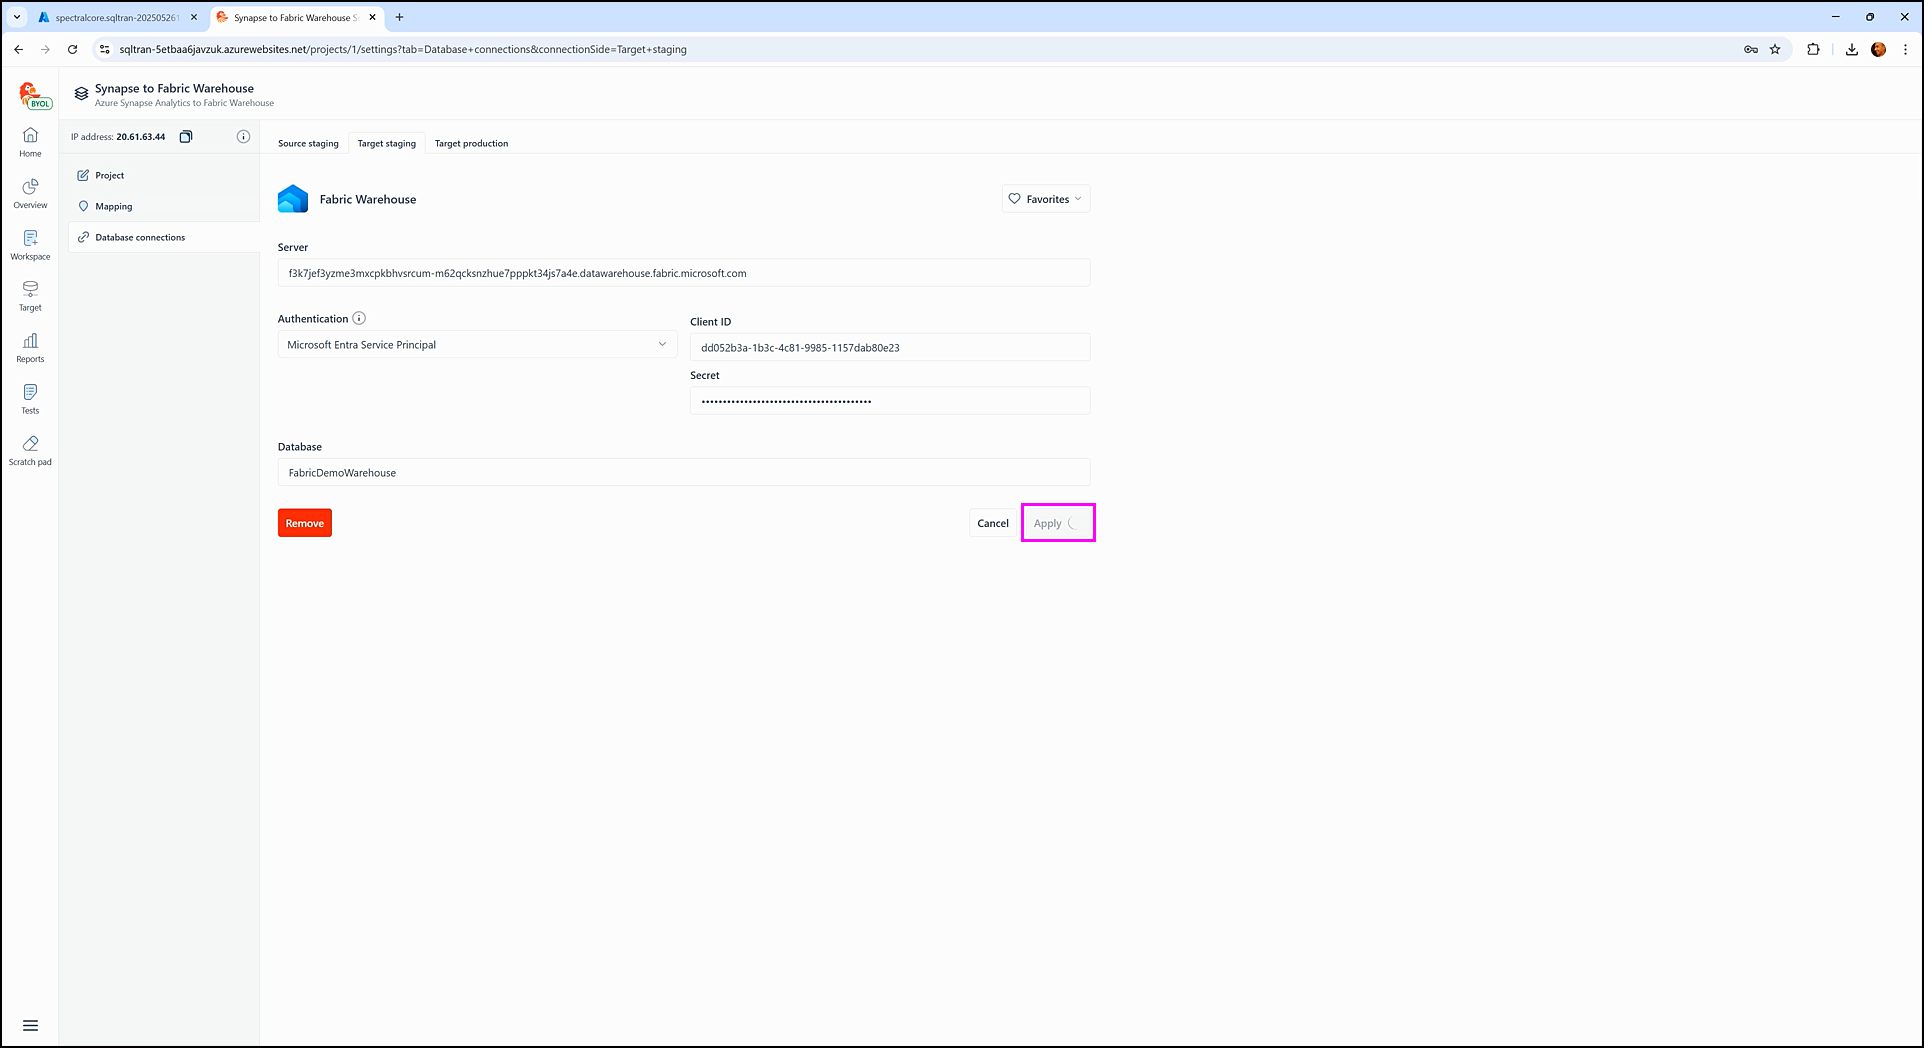Copy the IP address to clipboard
Screen dimensions: 1924x1048
click(x=186, y=137)
